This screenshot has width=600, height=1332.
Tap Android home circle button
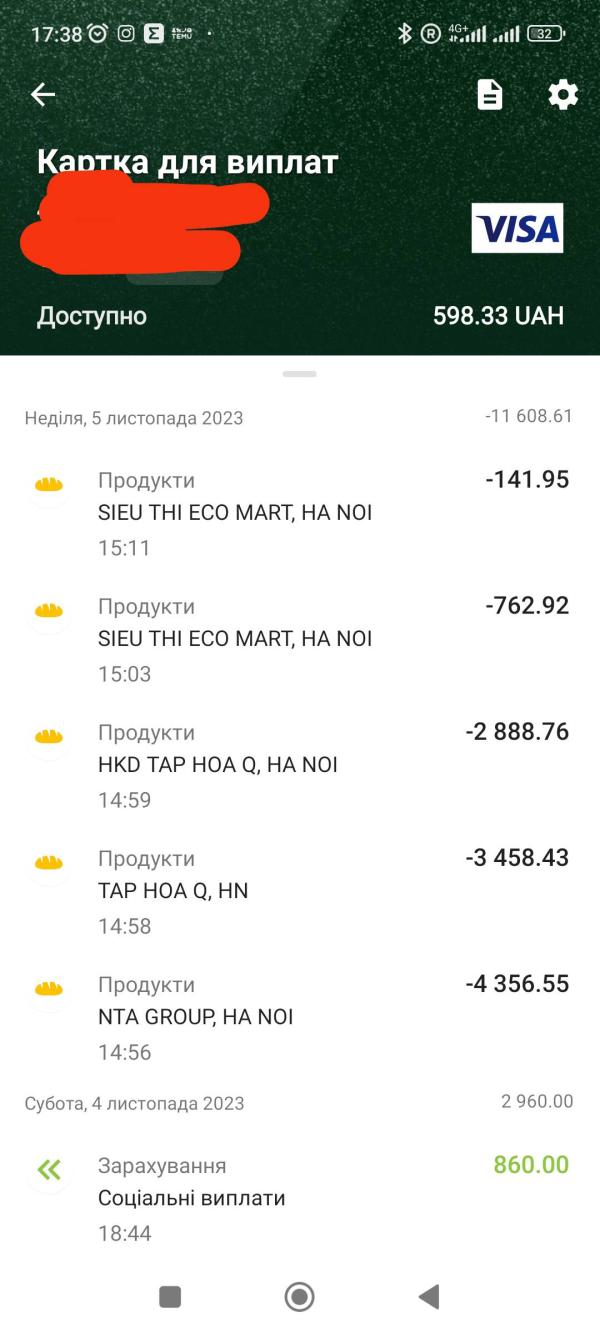[x=299, y=1297]
